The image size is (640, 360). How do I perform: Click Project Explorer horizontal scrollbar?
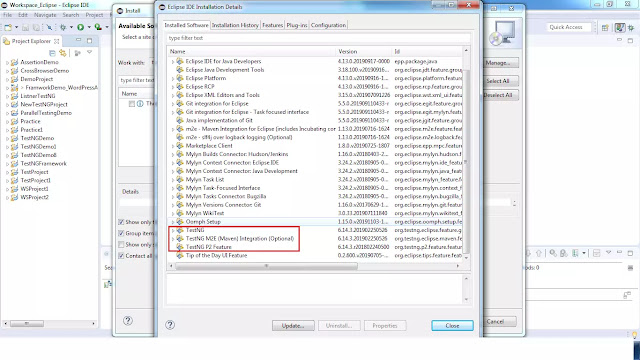pyautogui.click(x=27, y=324)
